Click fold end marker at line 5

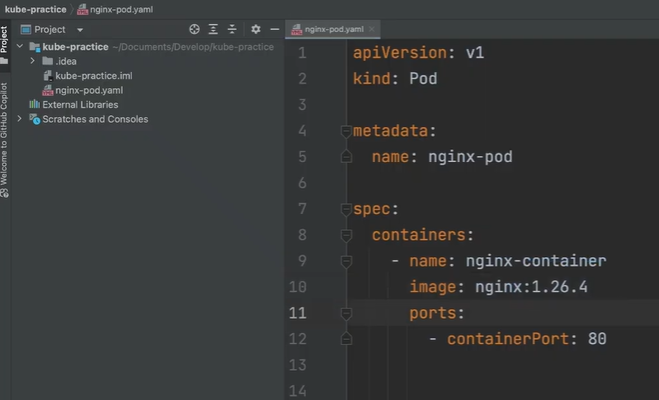pyautogui.click(x=346, y=157)
